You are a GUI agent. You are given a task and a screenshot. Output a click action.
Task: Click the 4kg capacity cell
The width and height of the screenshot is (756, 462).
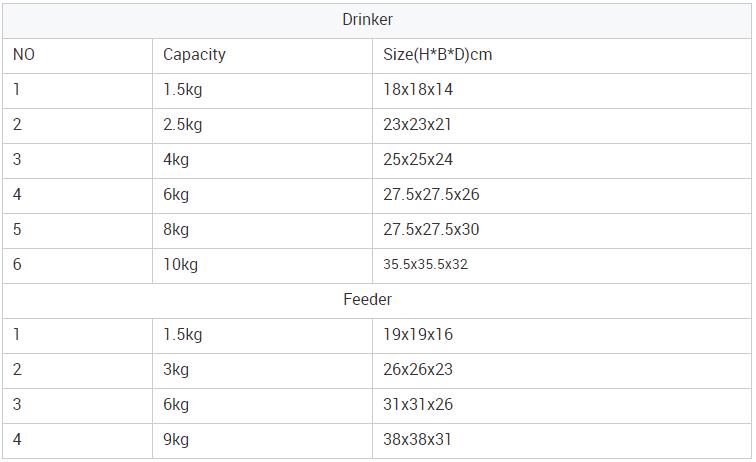[176, 160]
